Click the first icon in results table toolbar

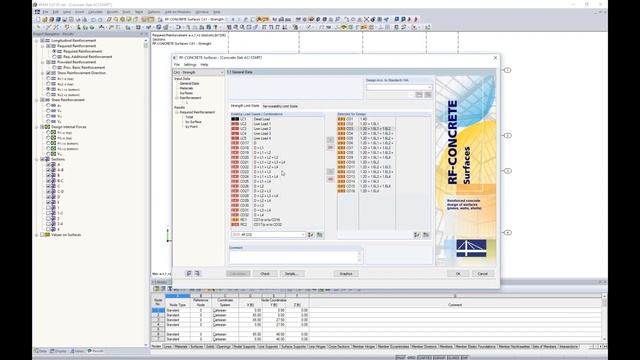[x=156, y=289]
